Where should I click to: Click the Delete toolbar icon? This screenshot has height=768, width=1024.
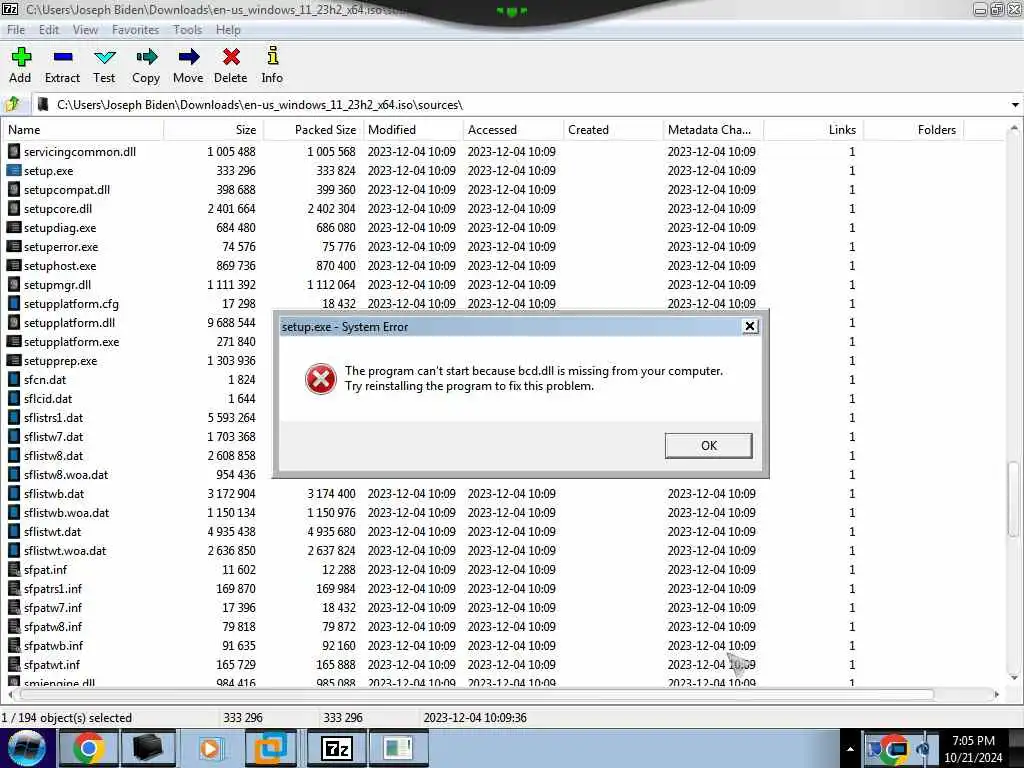231,57
